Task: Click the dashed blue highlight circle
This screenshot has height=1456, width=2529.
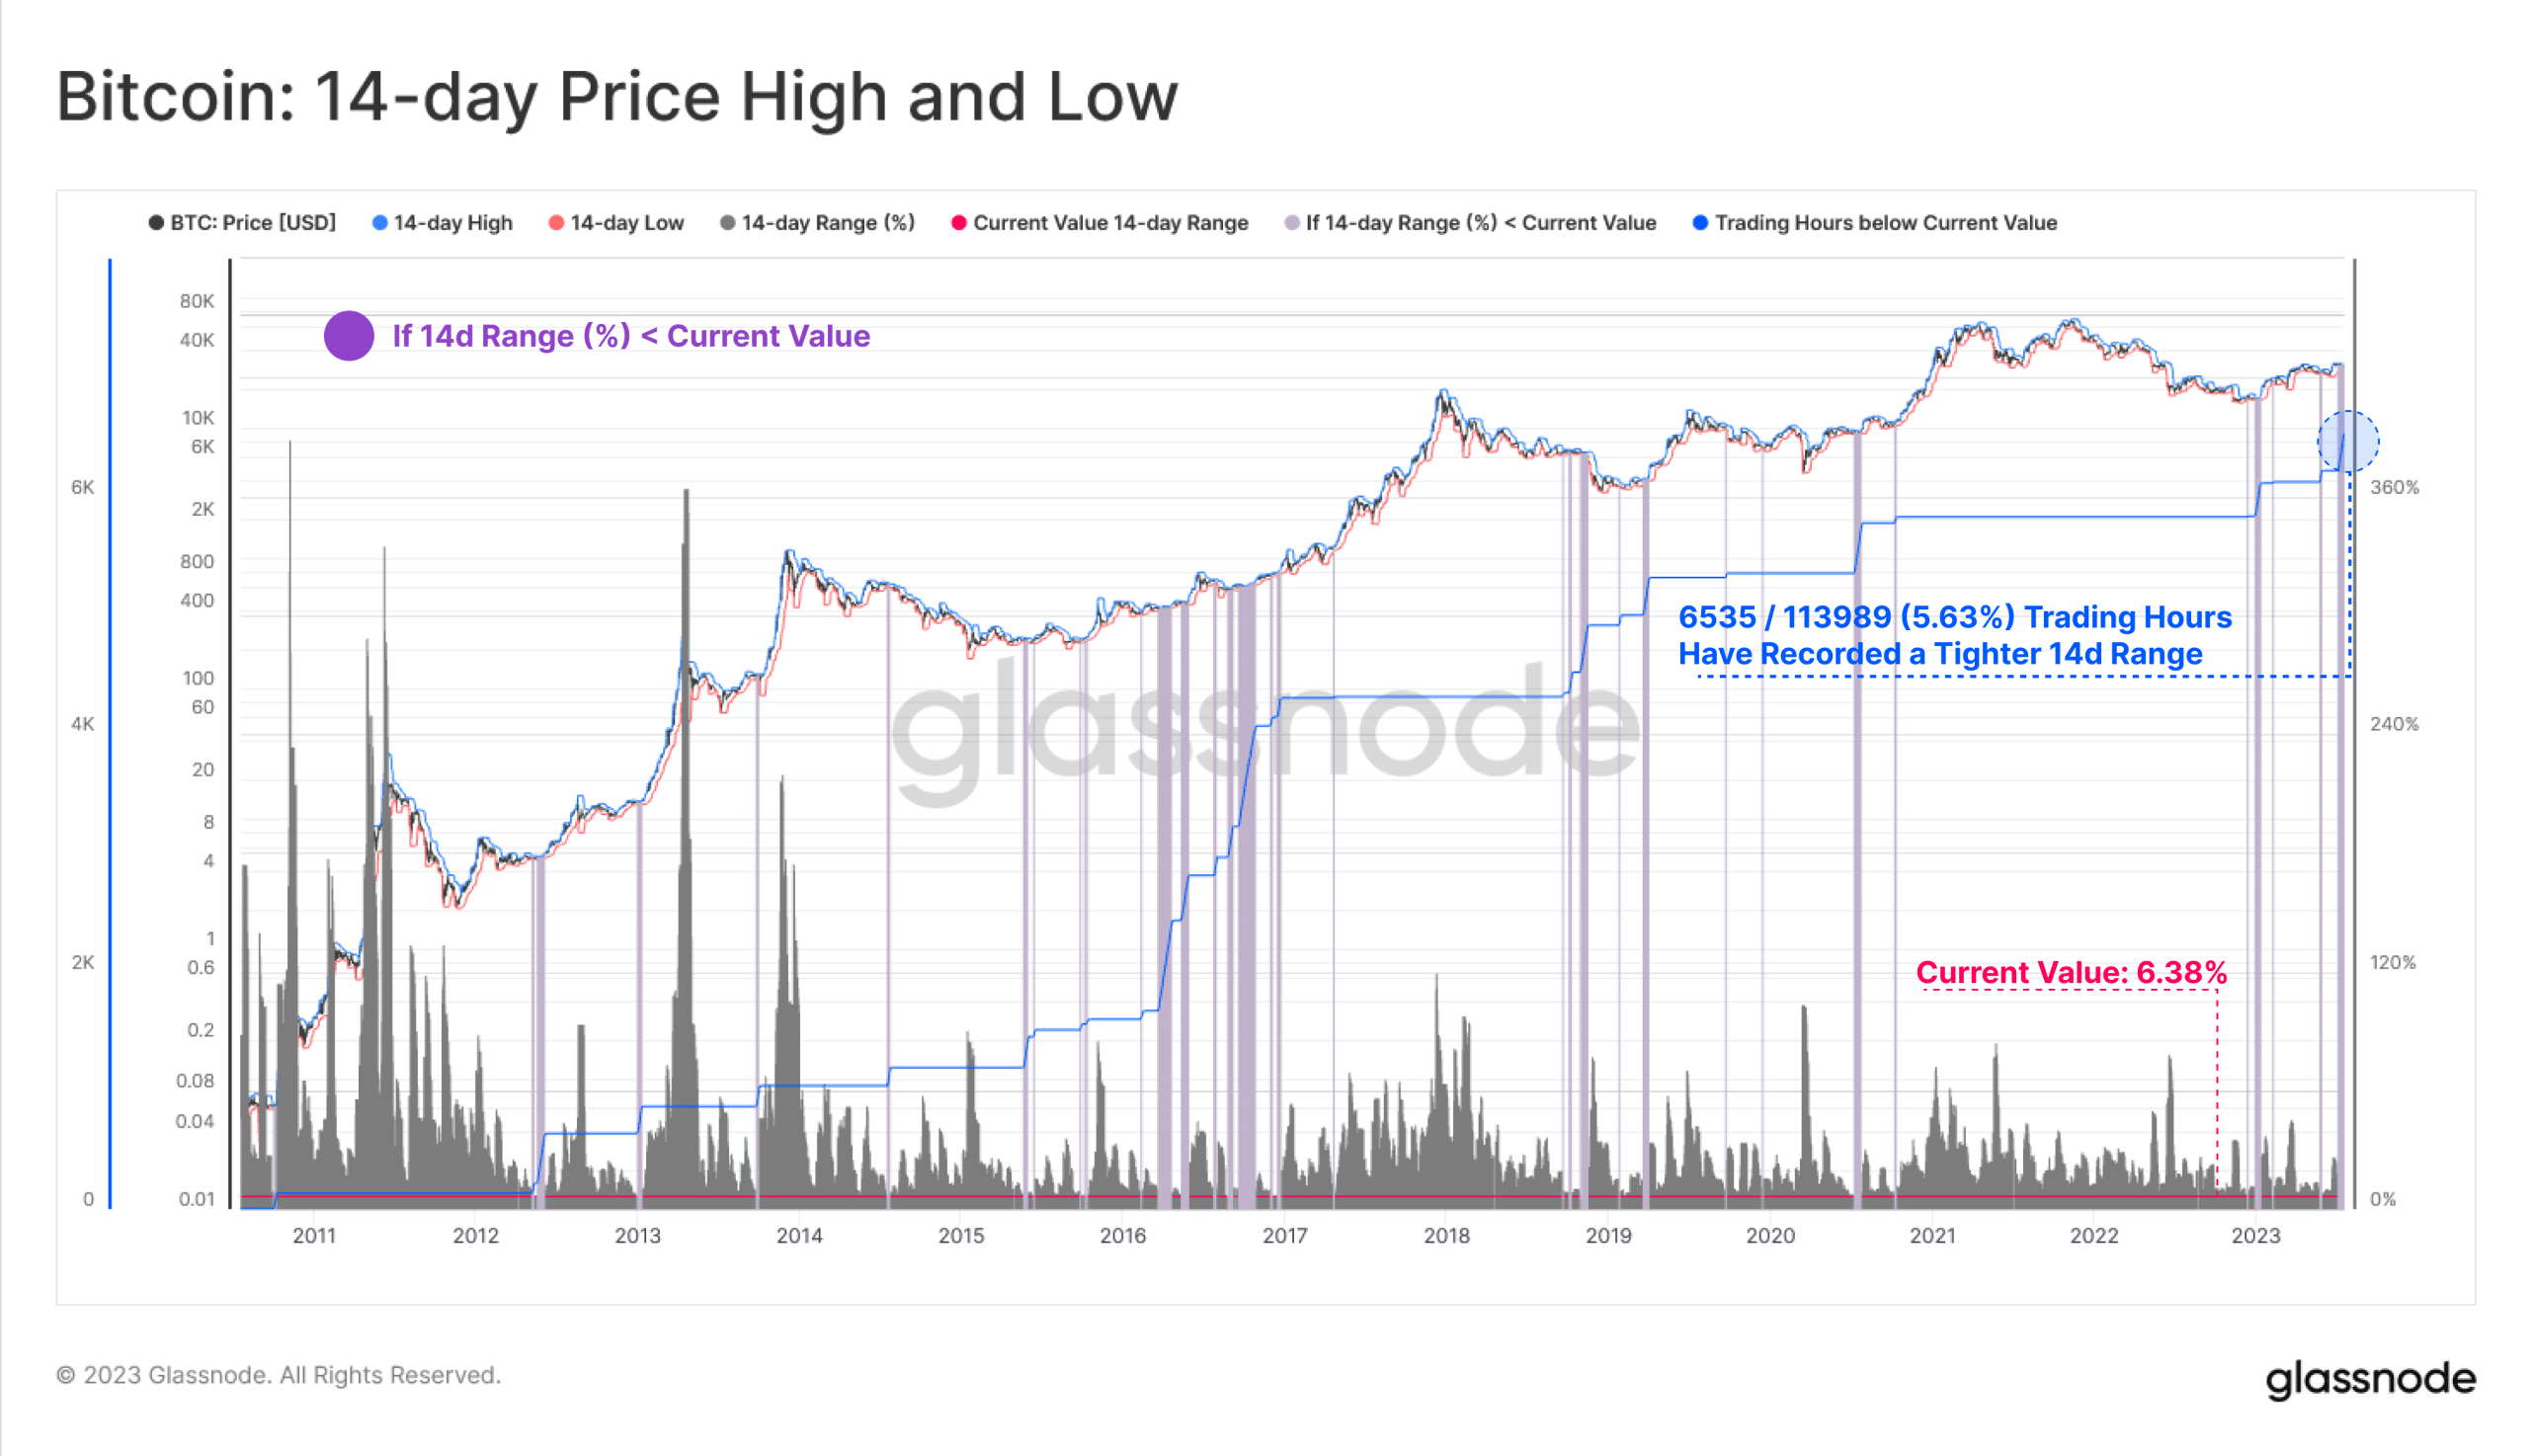Action: [2348, 441]
